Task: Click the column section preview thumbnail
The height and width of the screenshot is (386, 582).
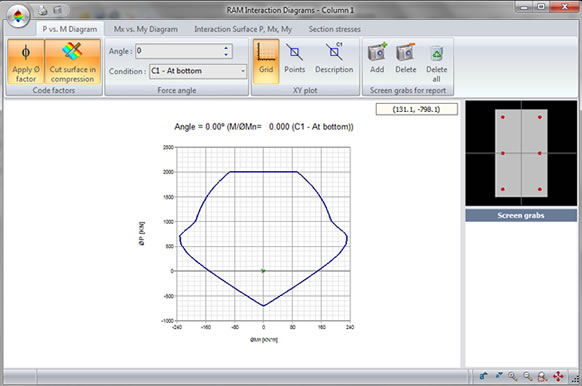Action: 521,153
